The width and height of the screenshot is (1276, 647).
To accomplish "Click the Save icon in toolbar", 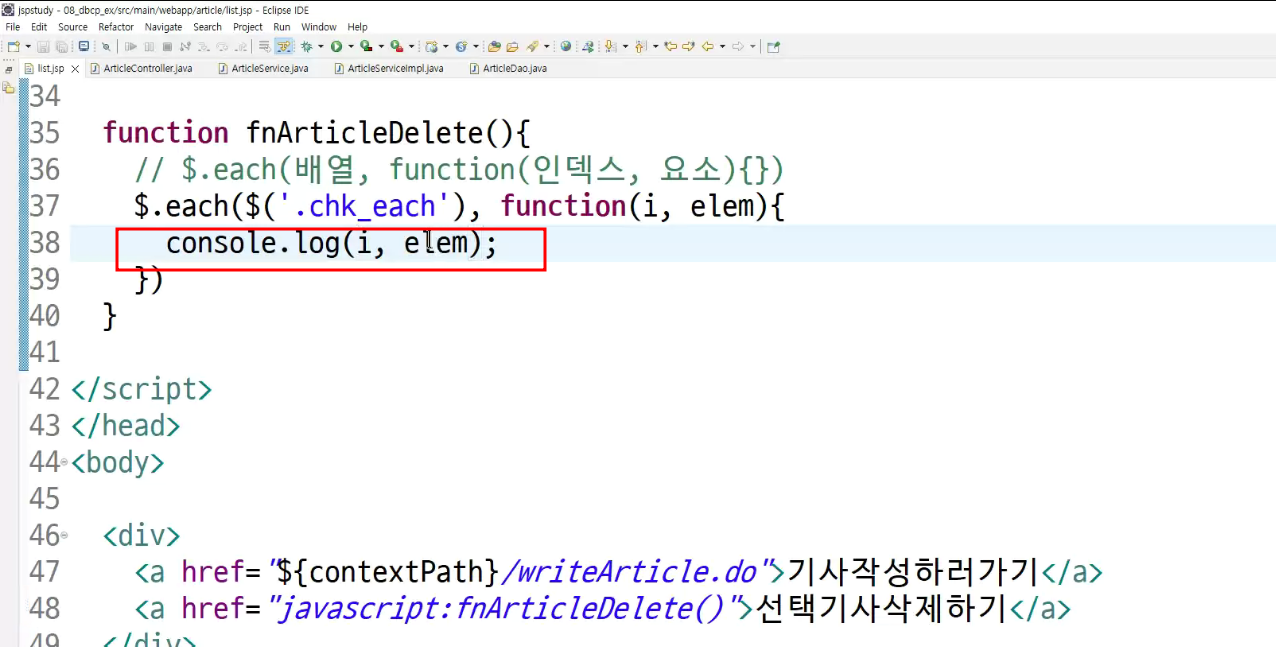I will (x=43, y=46).
